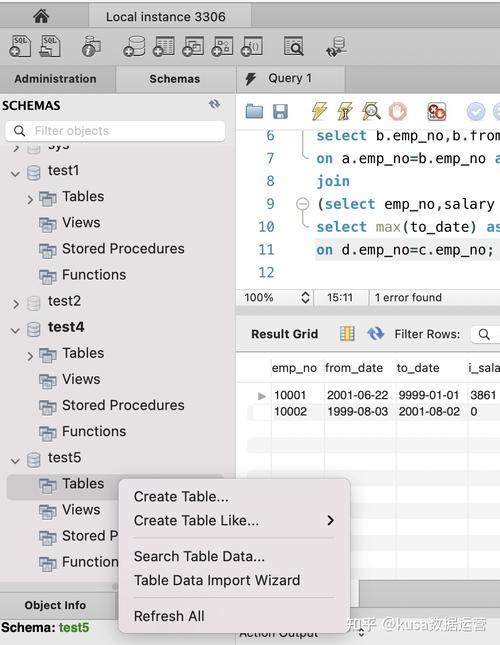Choose Search Table Data... menu entry
This screenshot has height=645, width=500.
point(199,556)
